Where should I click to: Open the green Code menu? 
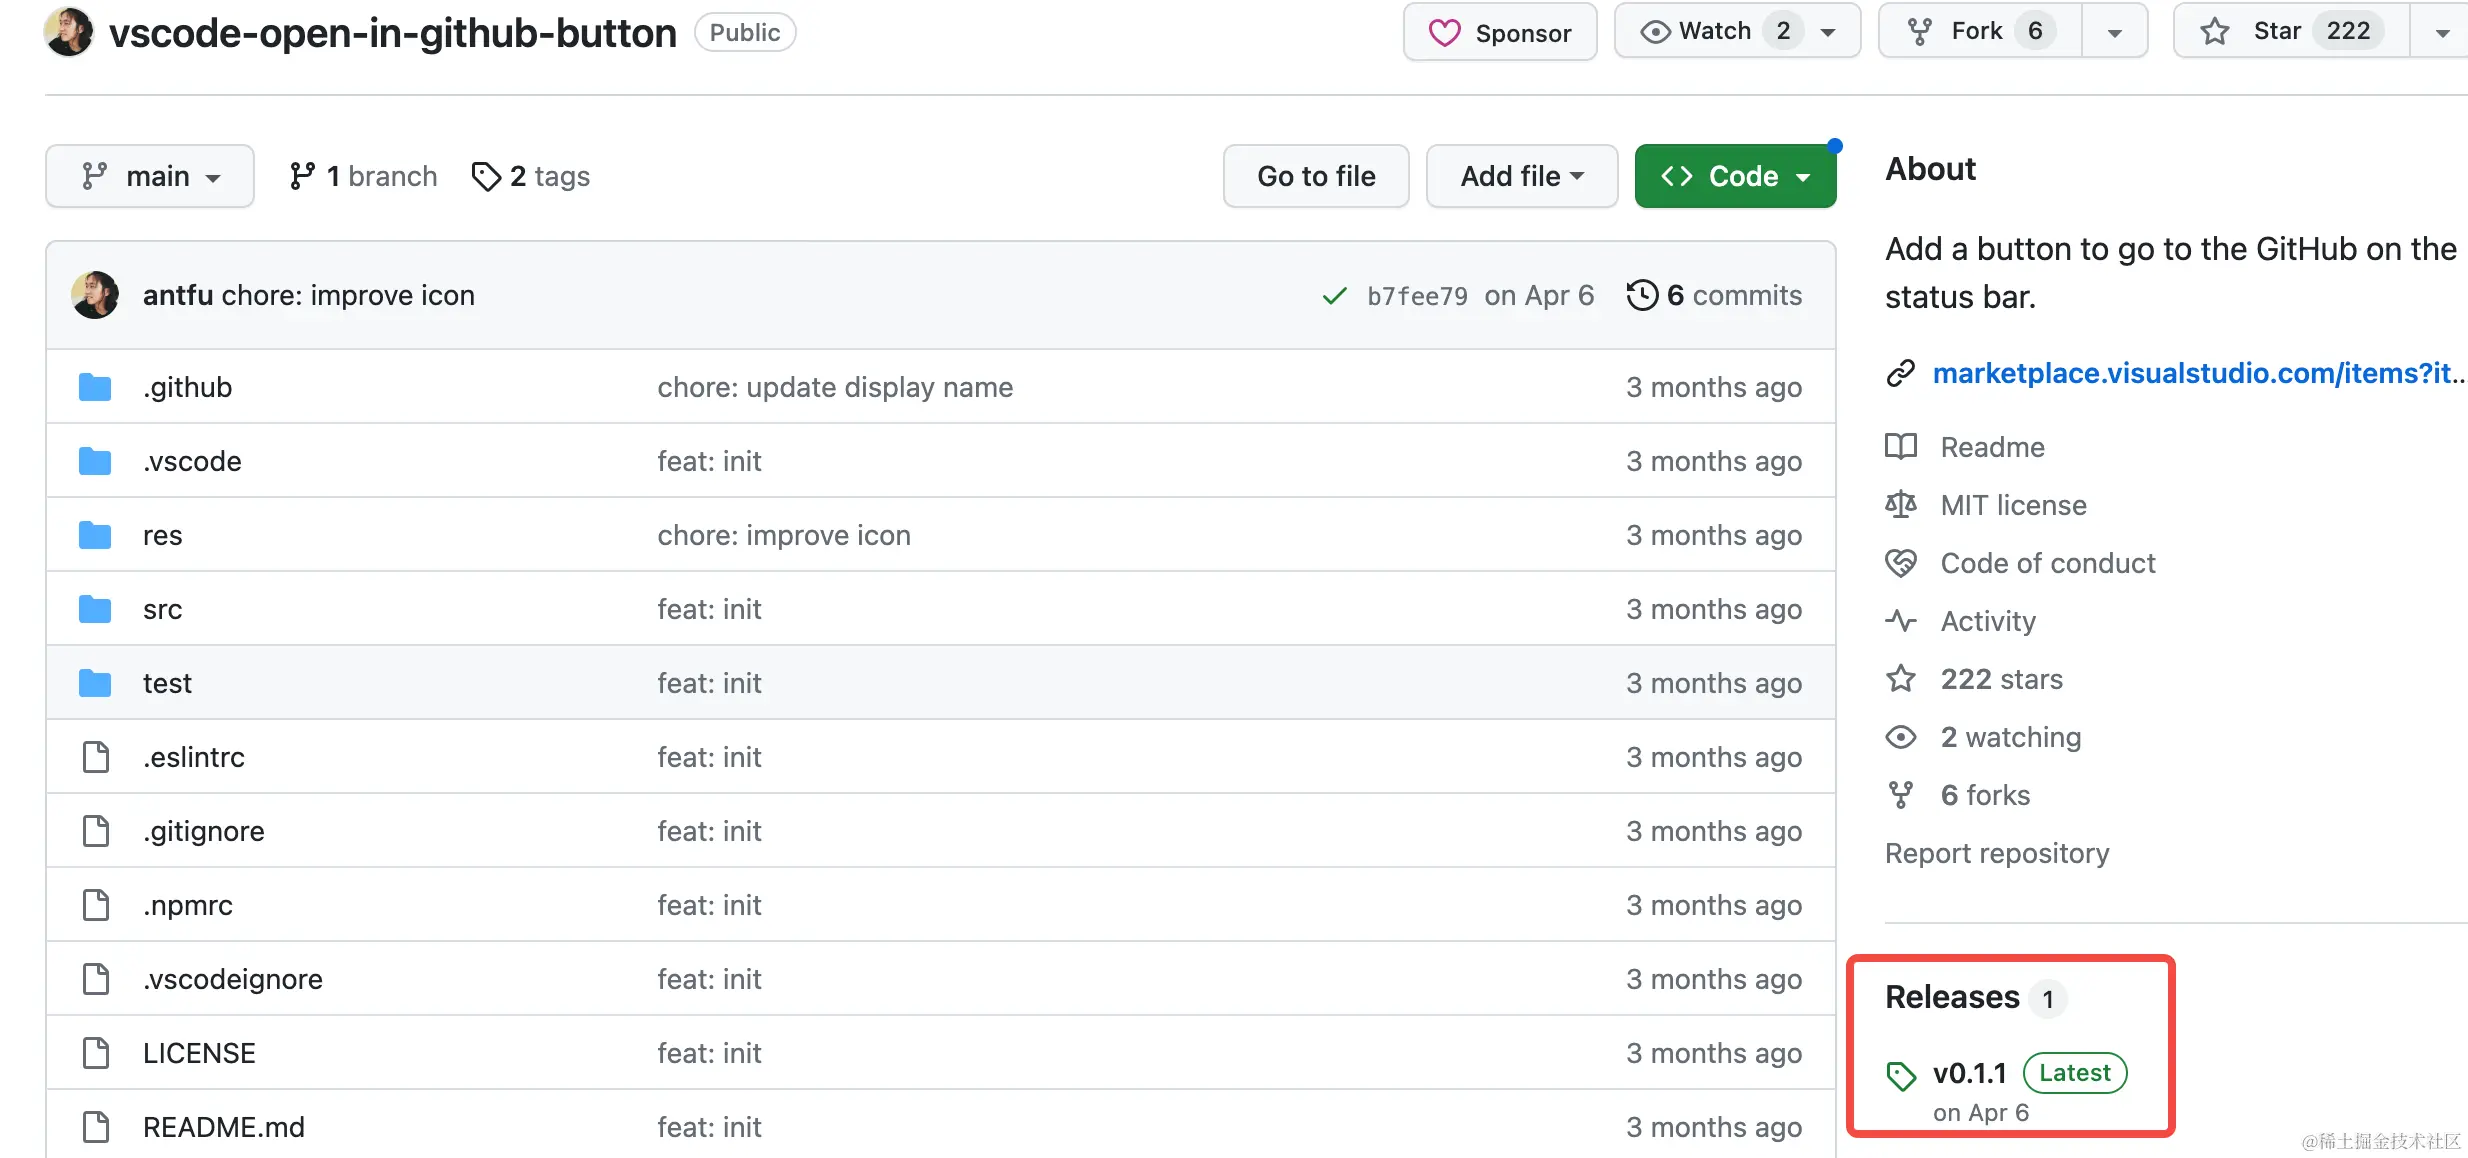[x=1735, y=176]
